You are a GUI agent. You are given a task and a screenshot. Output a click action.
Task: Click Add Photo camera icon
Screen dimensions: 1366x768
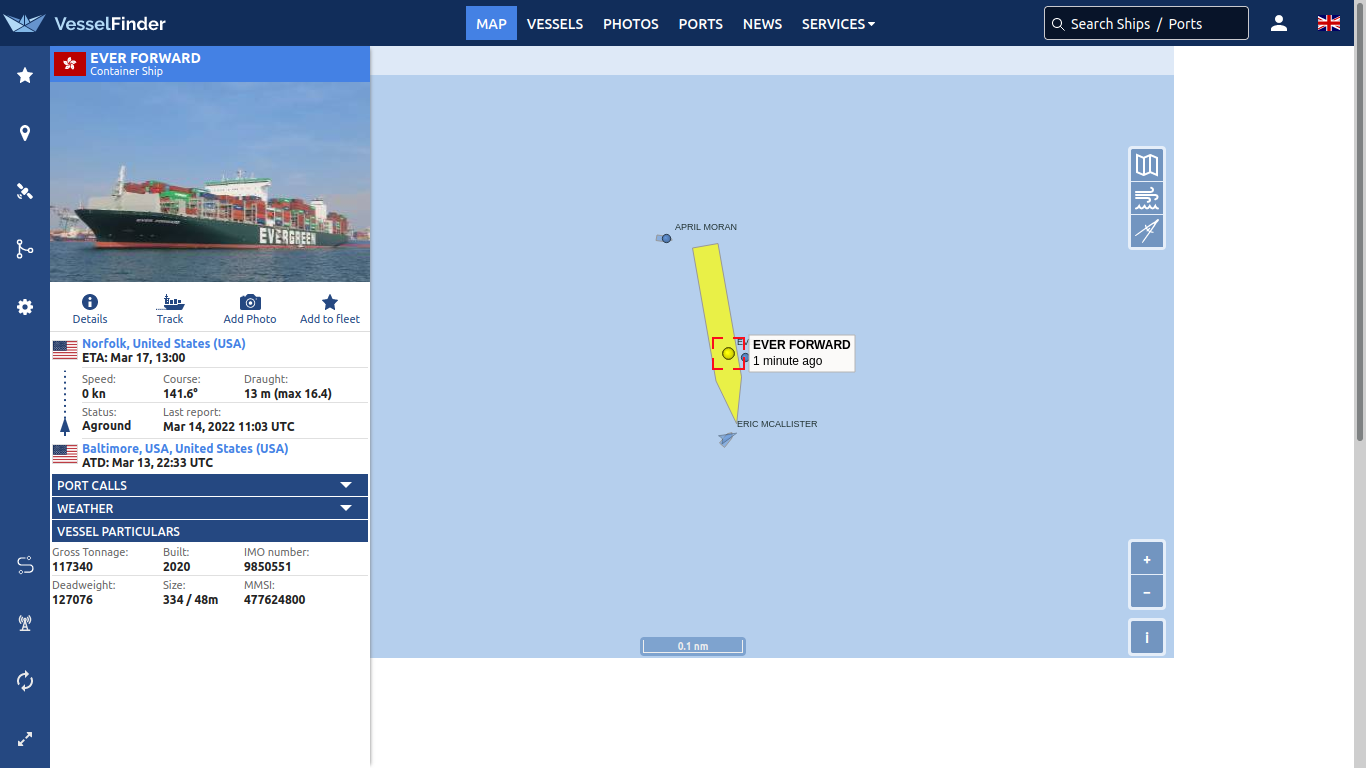click(x=250, y=309)
